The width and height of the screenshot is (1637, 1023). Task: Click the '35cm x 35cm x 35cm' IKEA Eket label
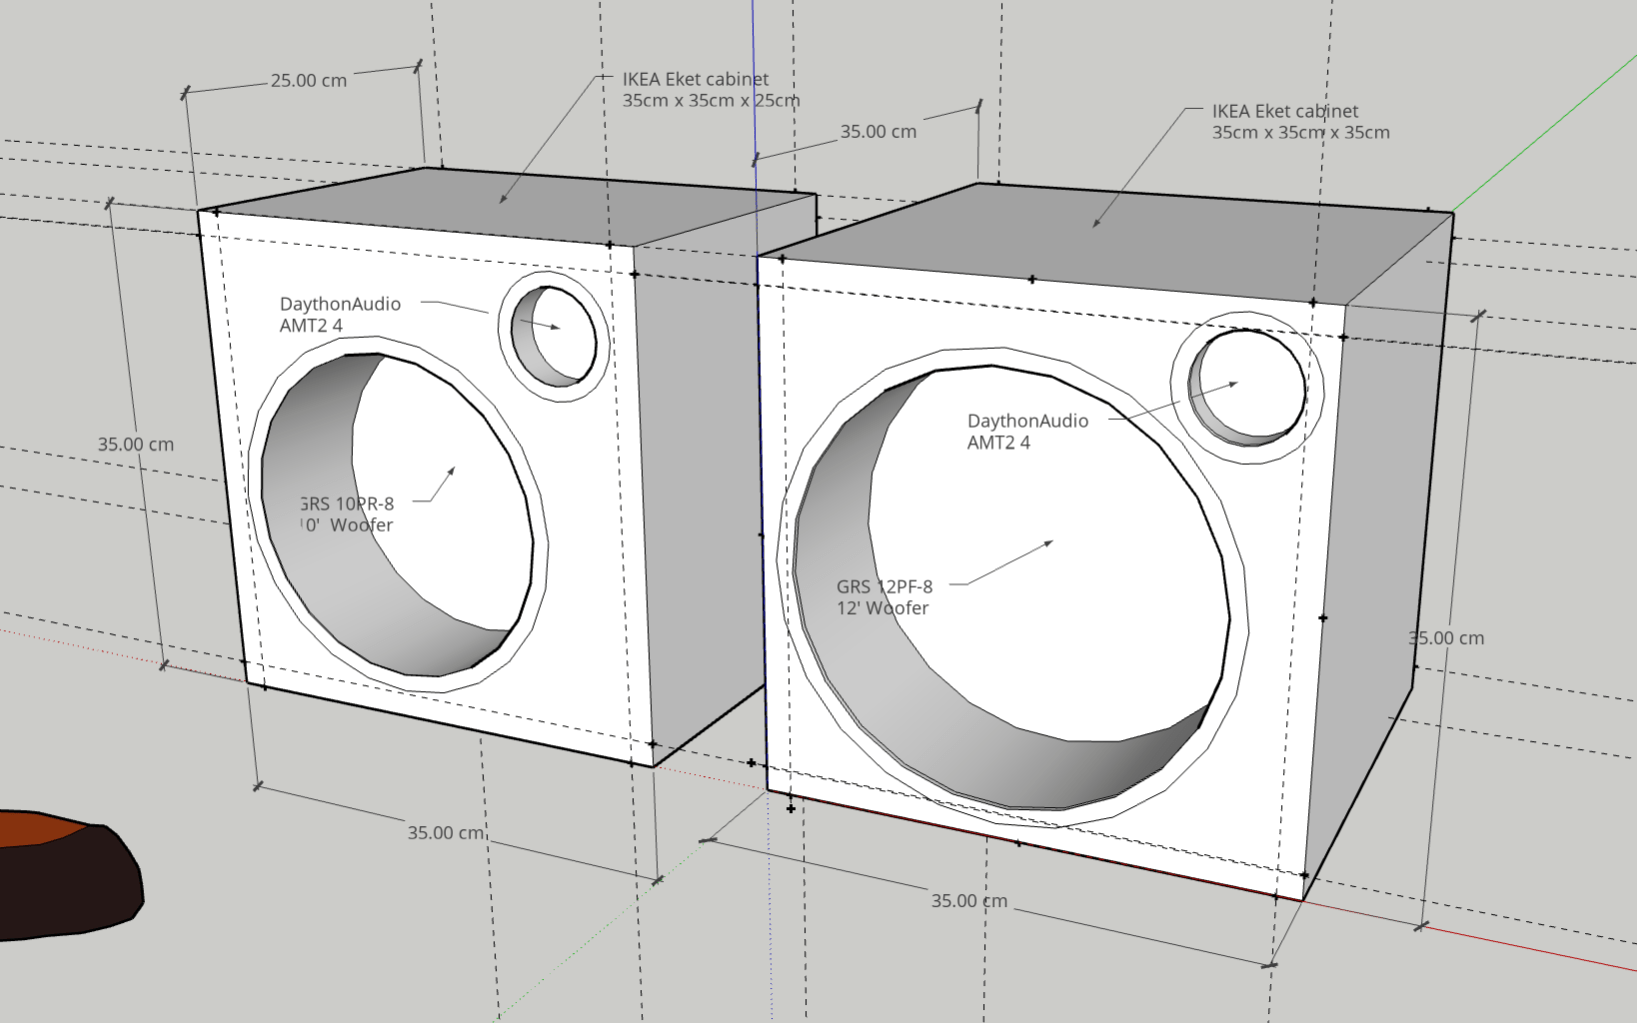pyautogui.click(x=1301, y=122)
